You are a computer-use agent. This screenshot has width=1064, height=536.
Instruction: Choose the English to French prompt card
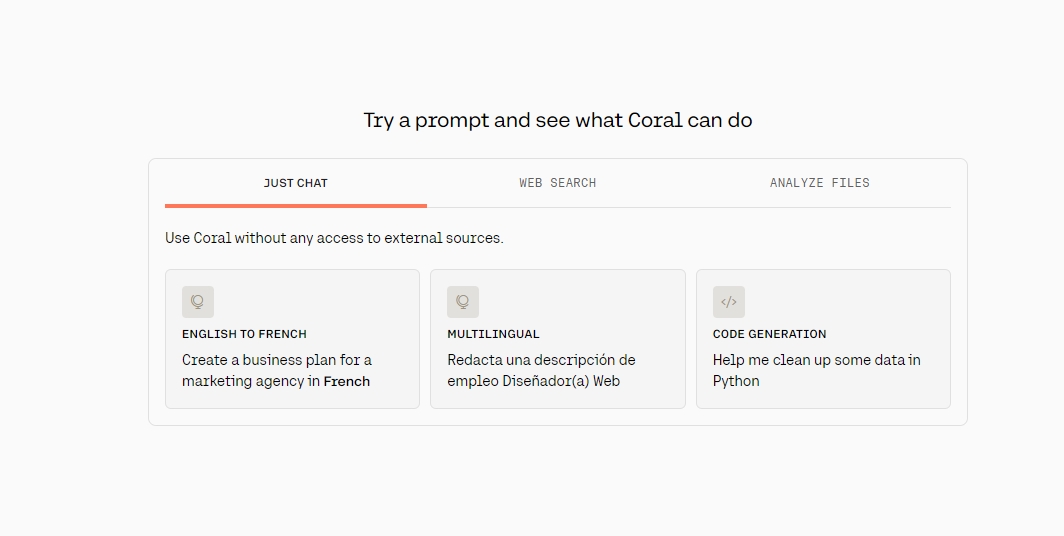[x=292, y=339]
